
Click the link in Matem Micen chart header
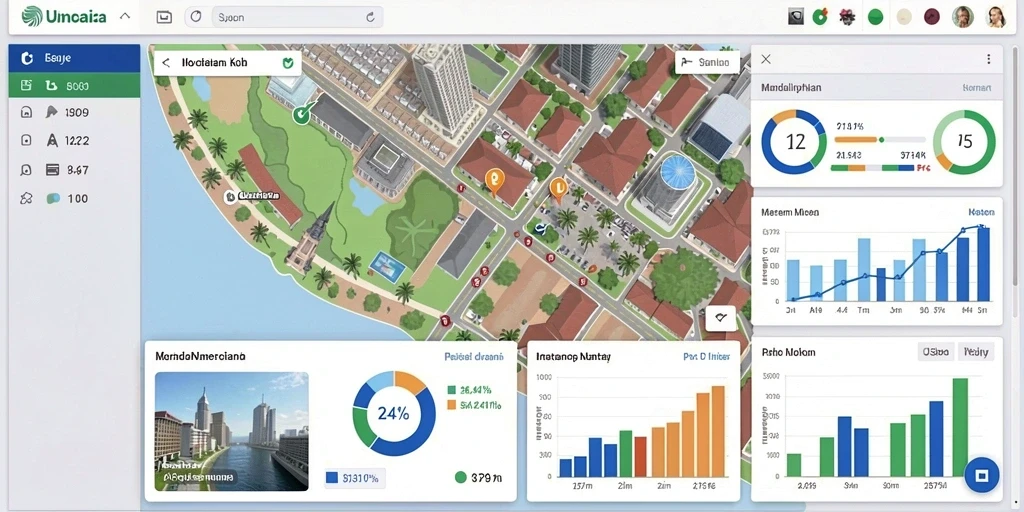(x=981, y=212)
